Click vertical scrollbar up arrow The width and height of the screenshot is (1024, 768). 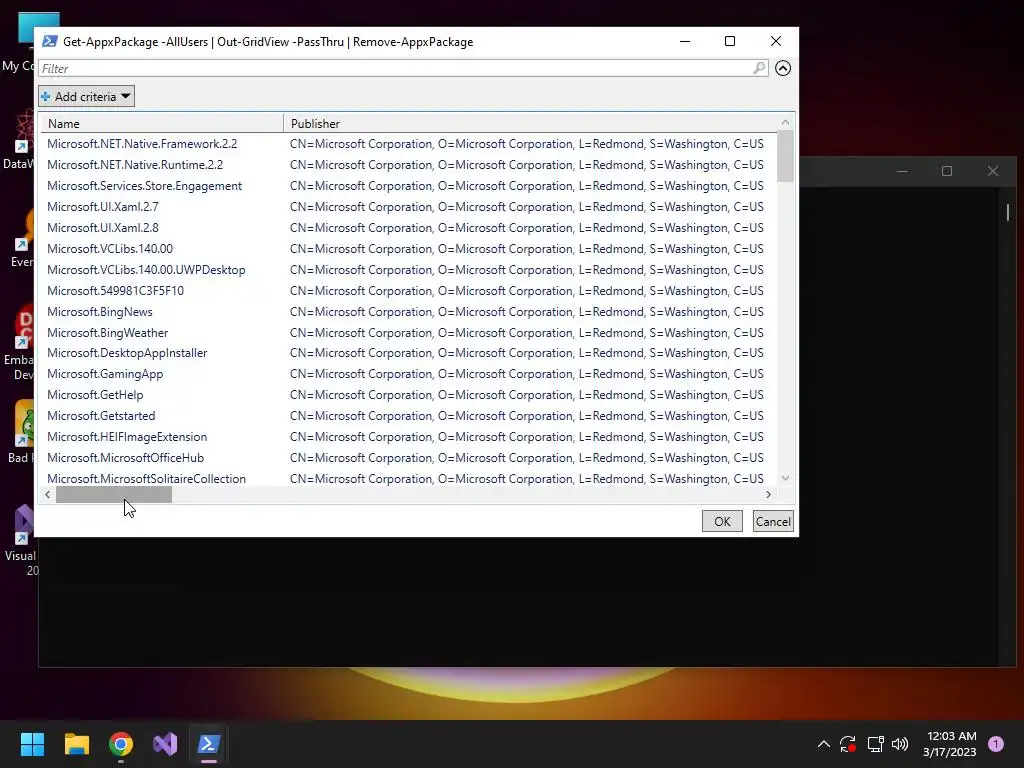pos(786,123)
